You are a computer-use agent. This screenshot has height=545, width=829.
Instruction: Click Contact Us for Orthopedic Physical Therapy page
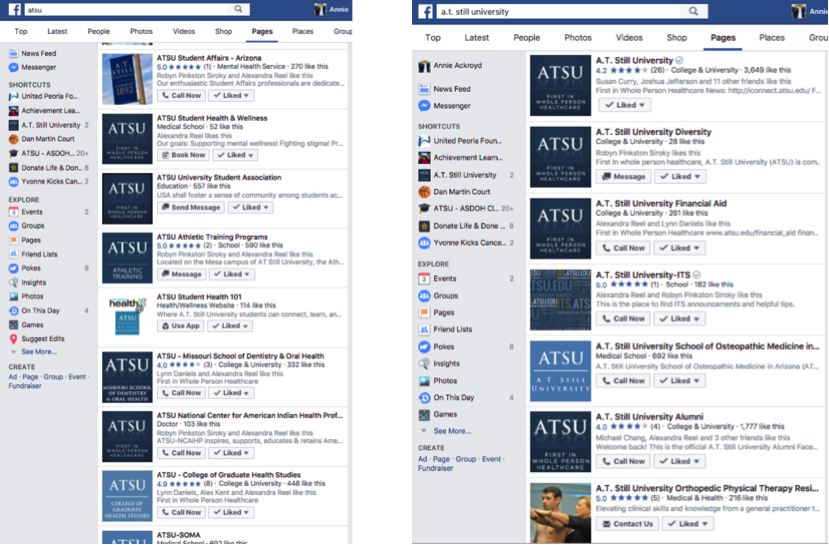(627, 524)
